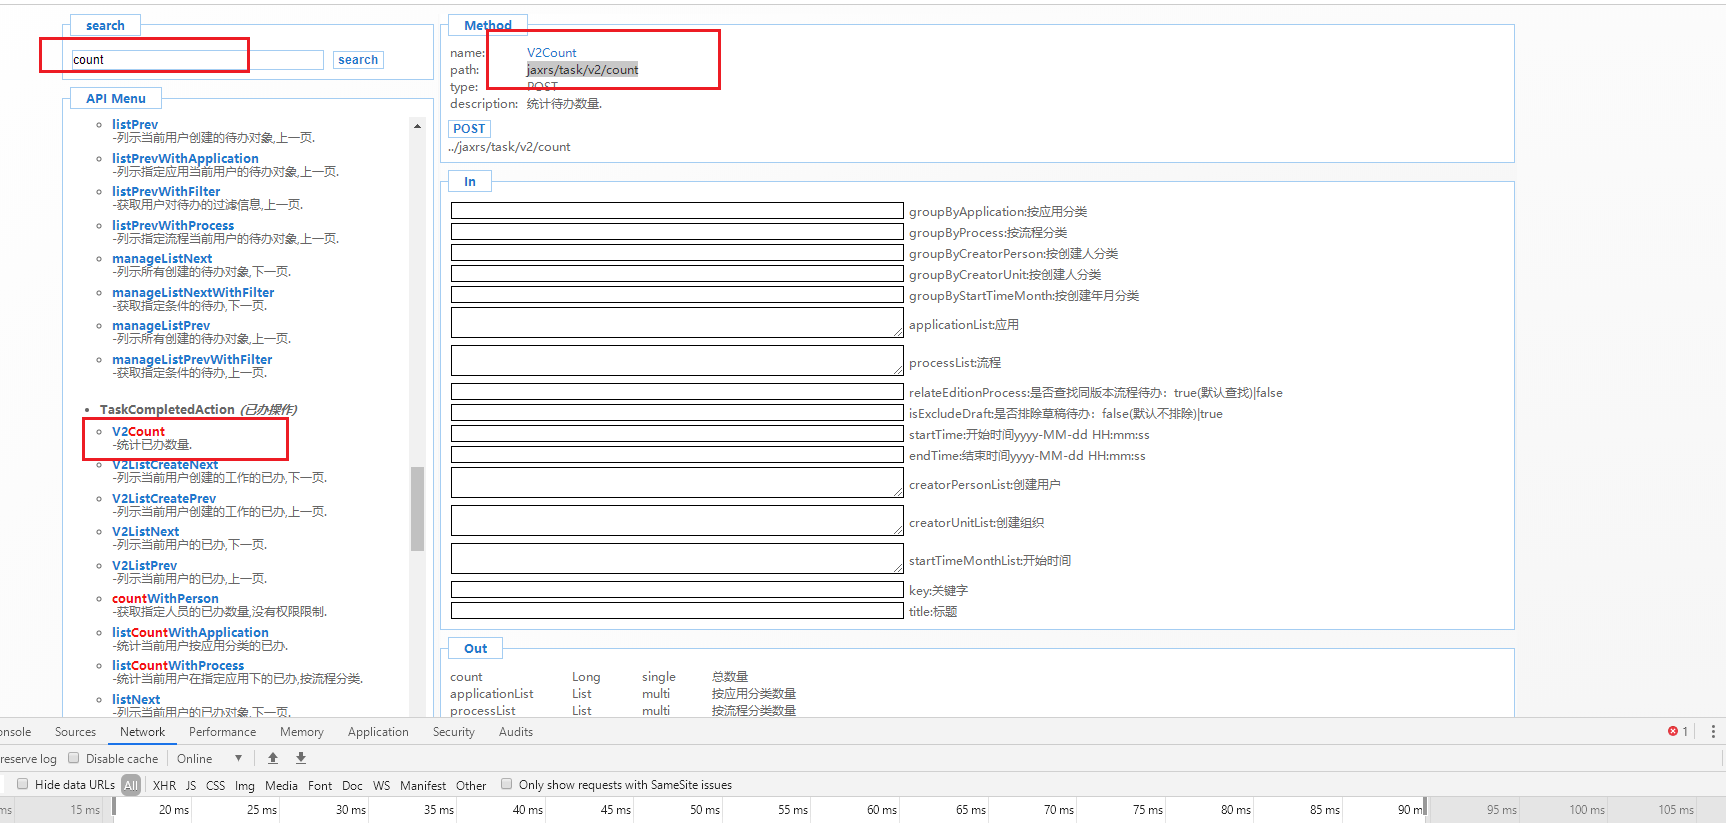Select the XHR request type filter
The image size is (1726, 823).
(165, 786)
